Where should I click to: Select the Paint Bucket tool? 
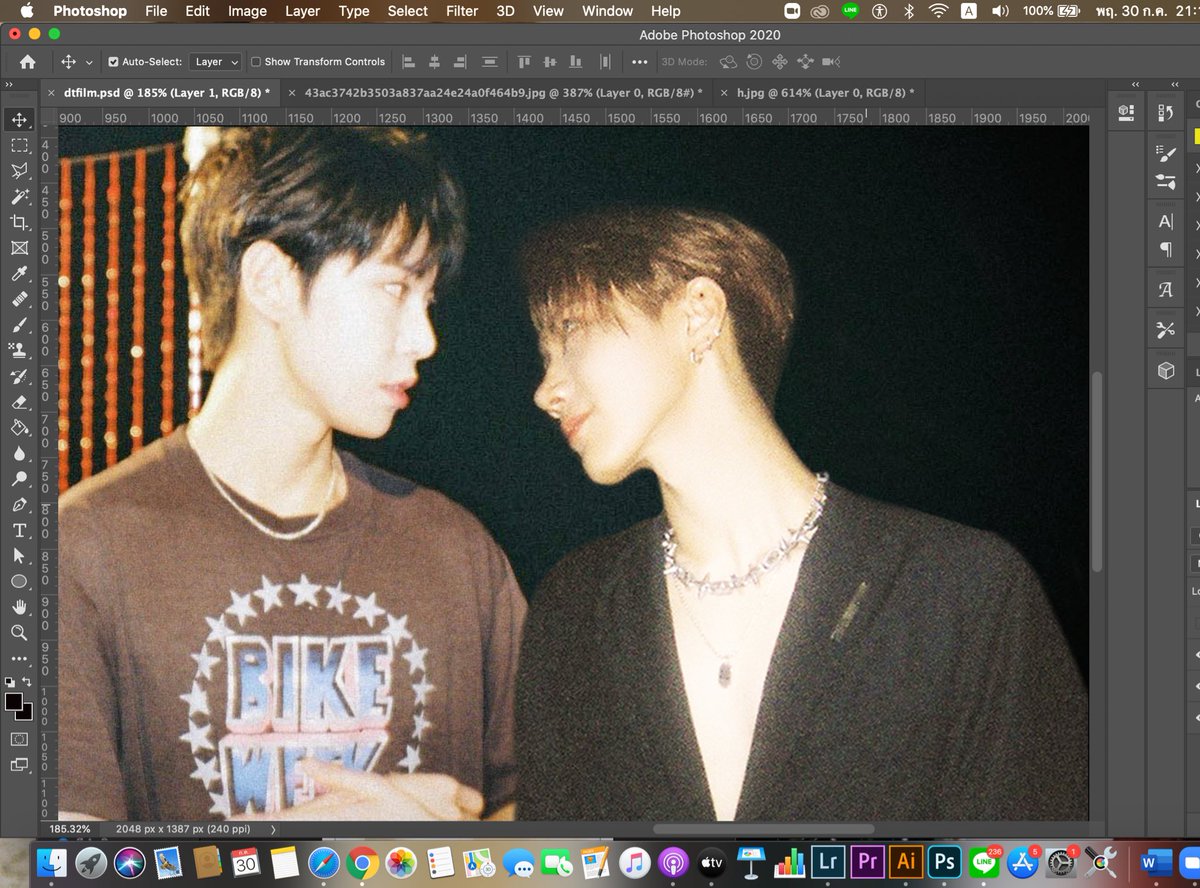(19, 428)
